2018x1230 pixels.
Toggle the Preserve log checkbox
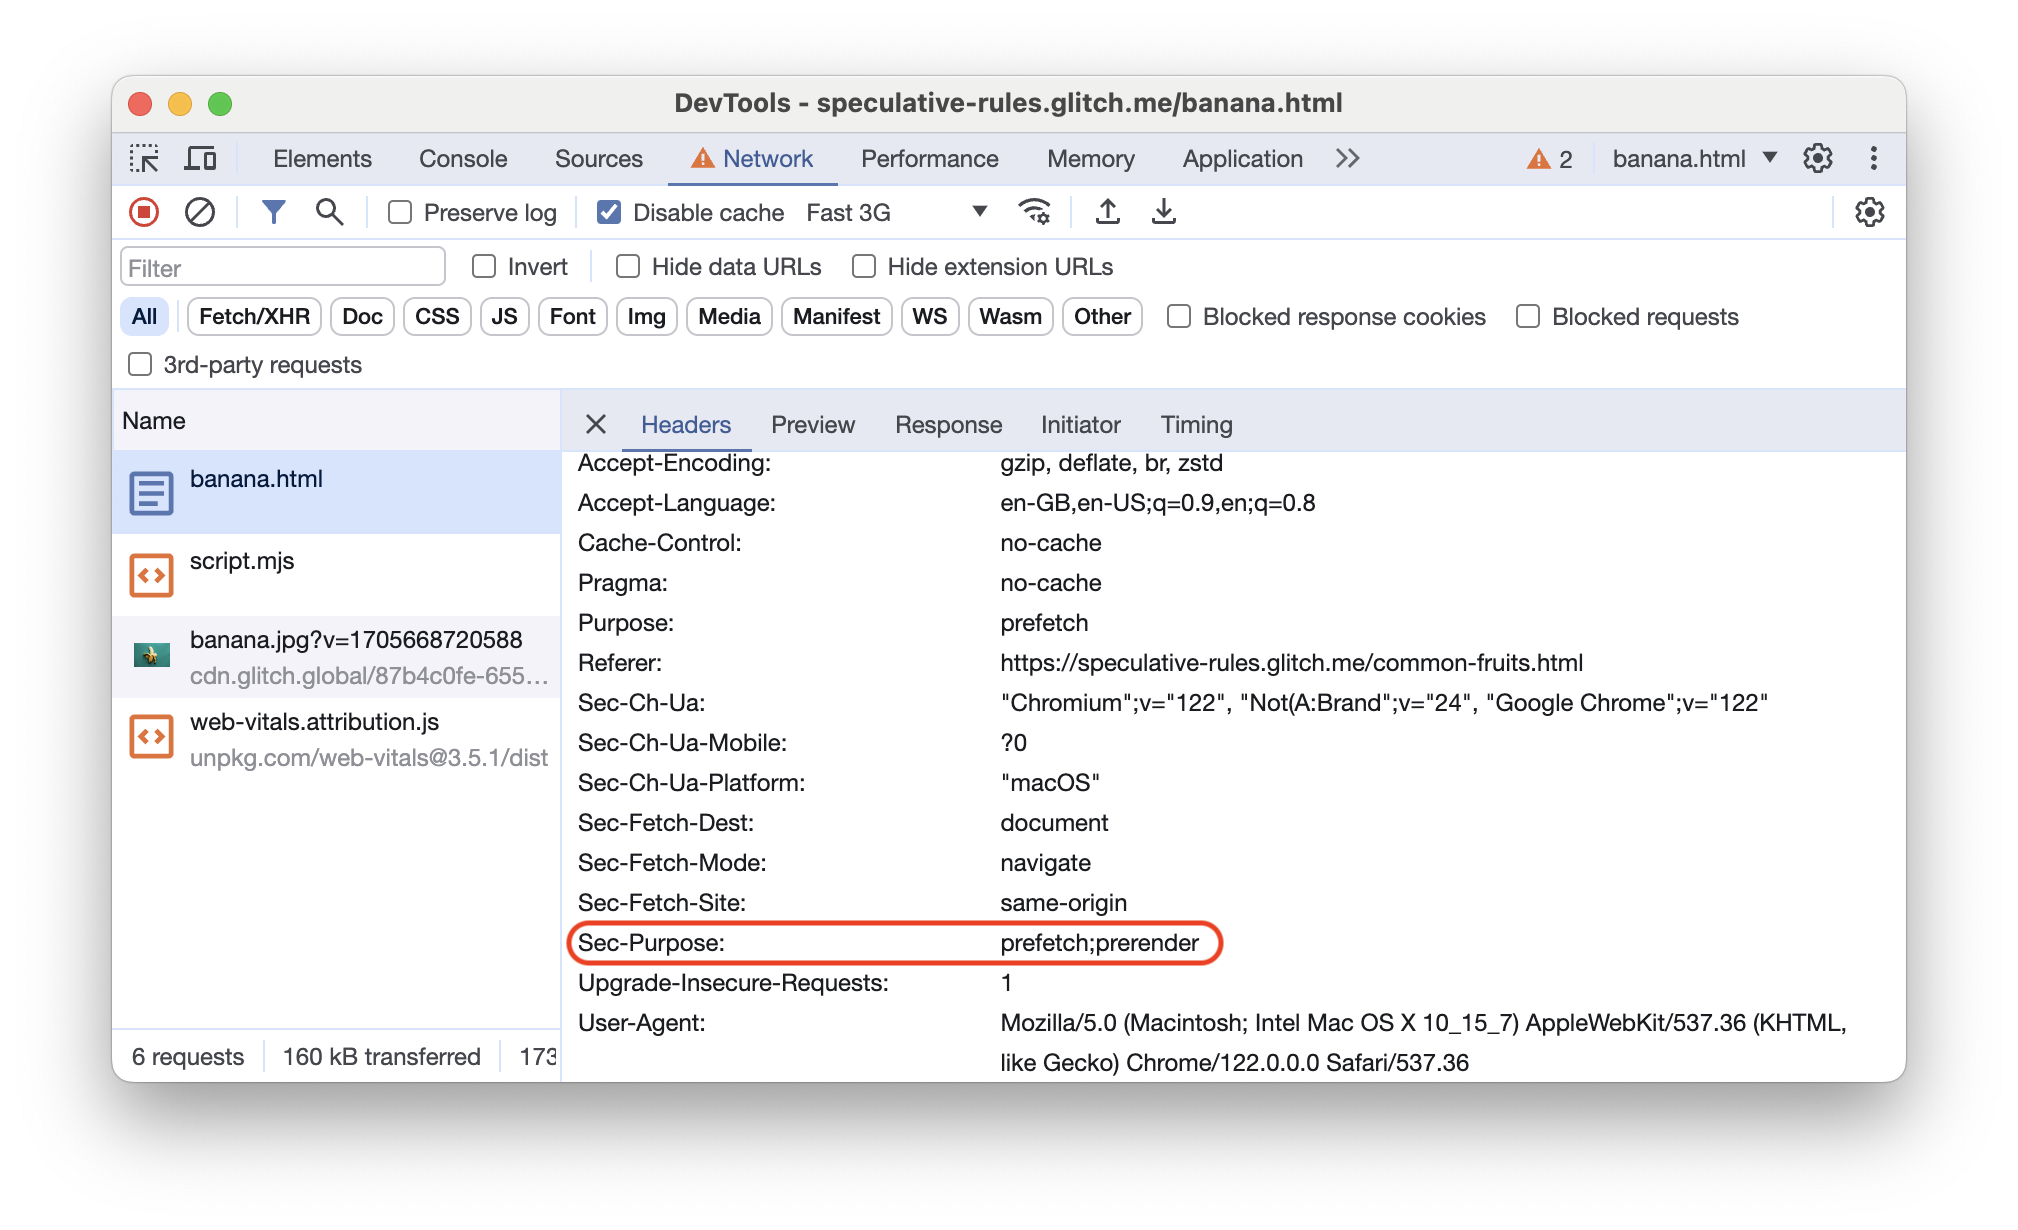coord(399,212)
